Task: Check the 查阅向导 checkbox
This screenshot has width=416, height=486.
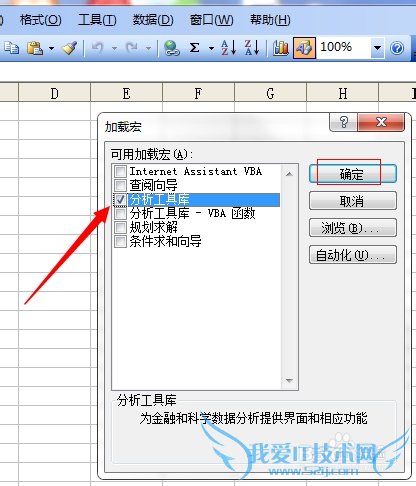Action: click(x=120, y=185)
